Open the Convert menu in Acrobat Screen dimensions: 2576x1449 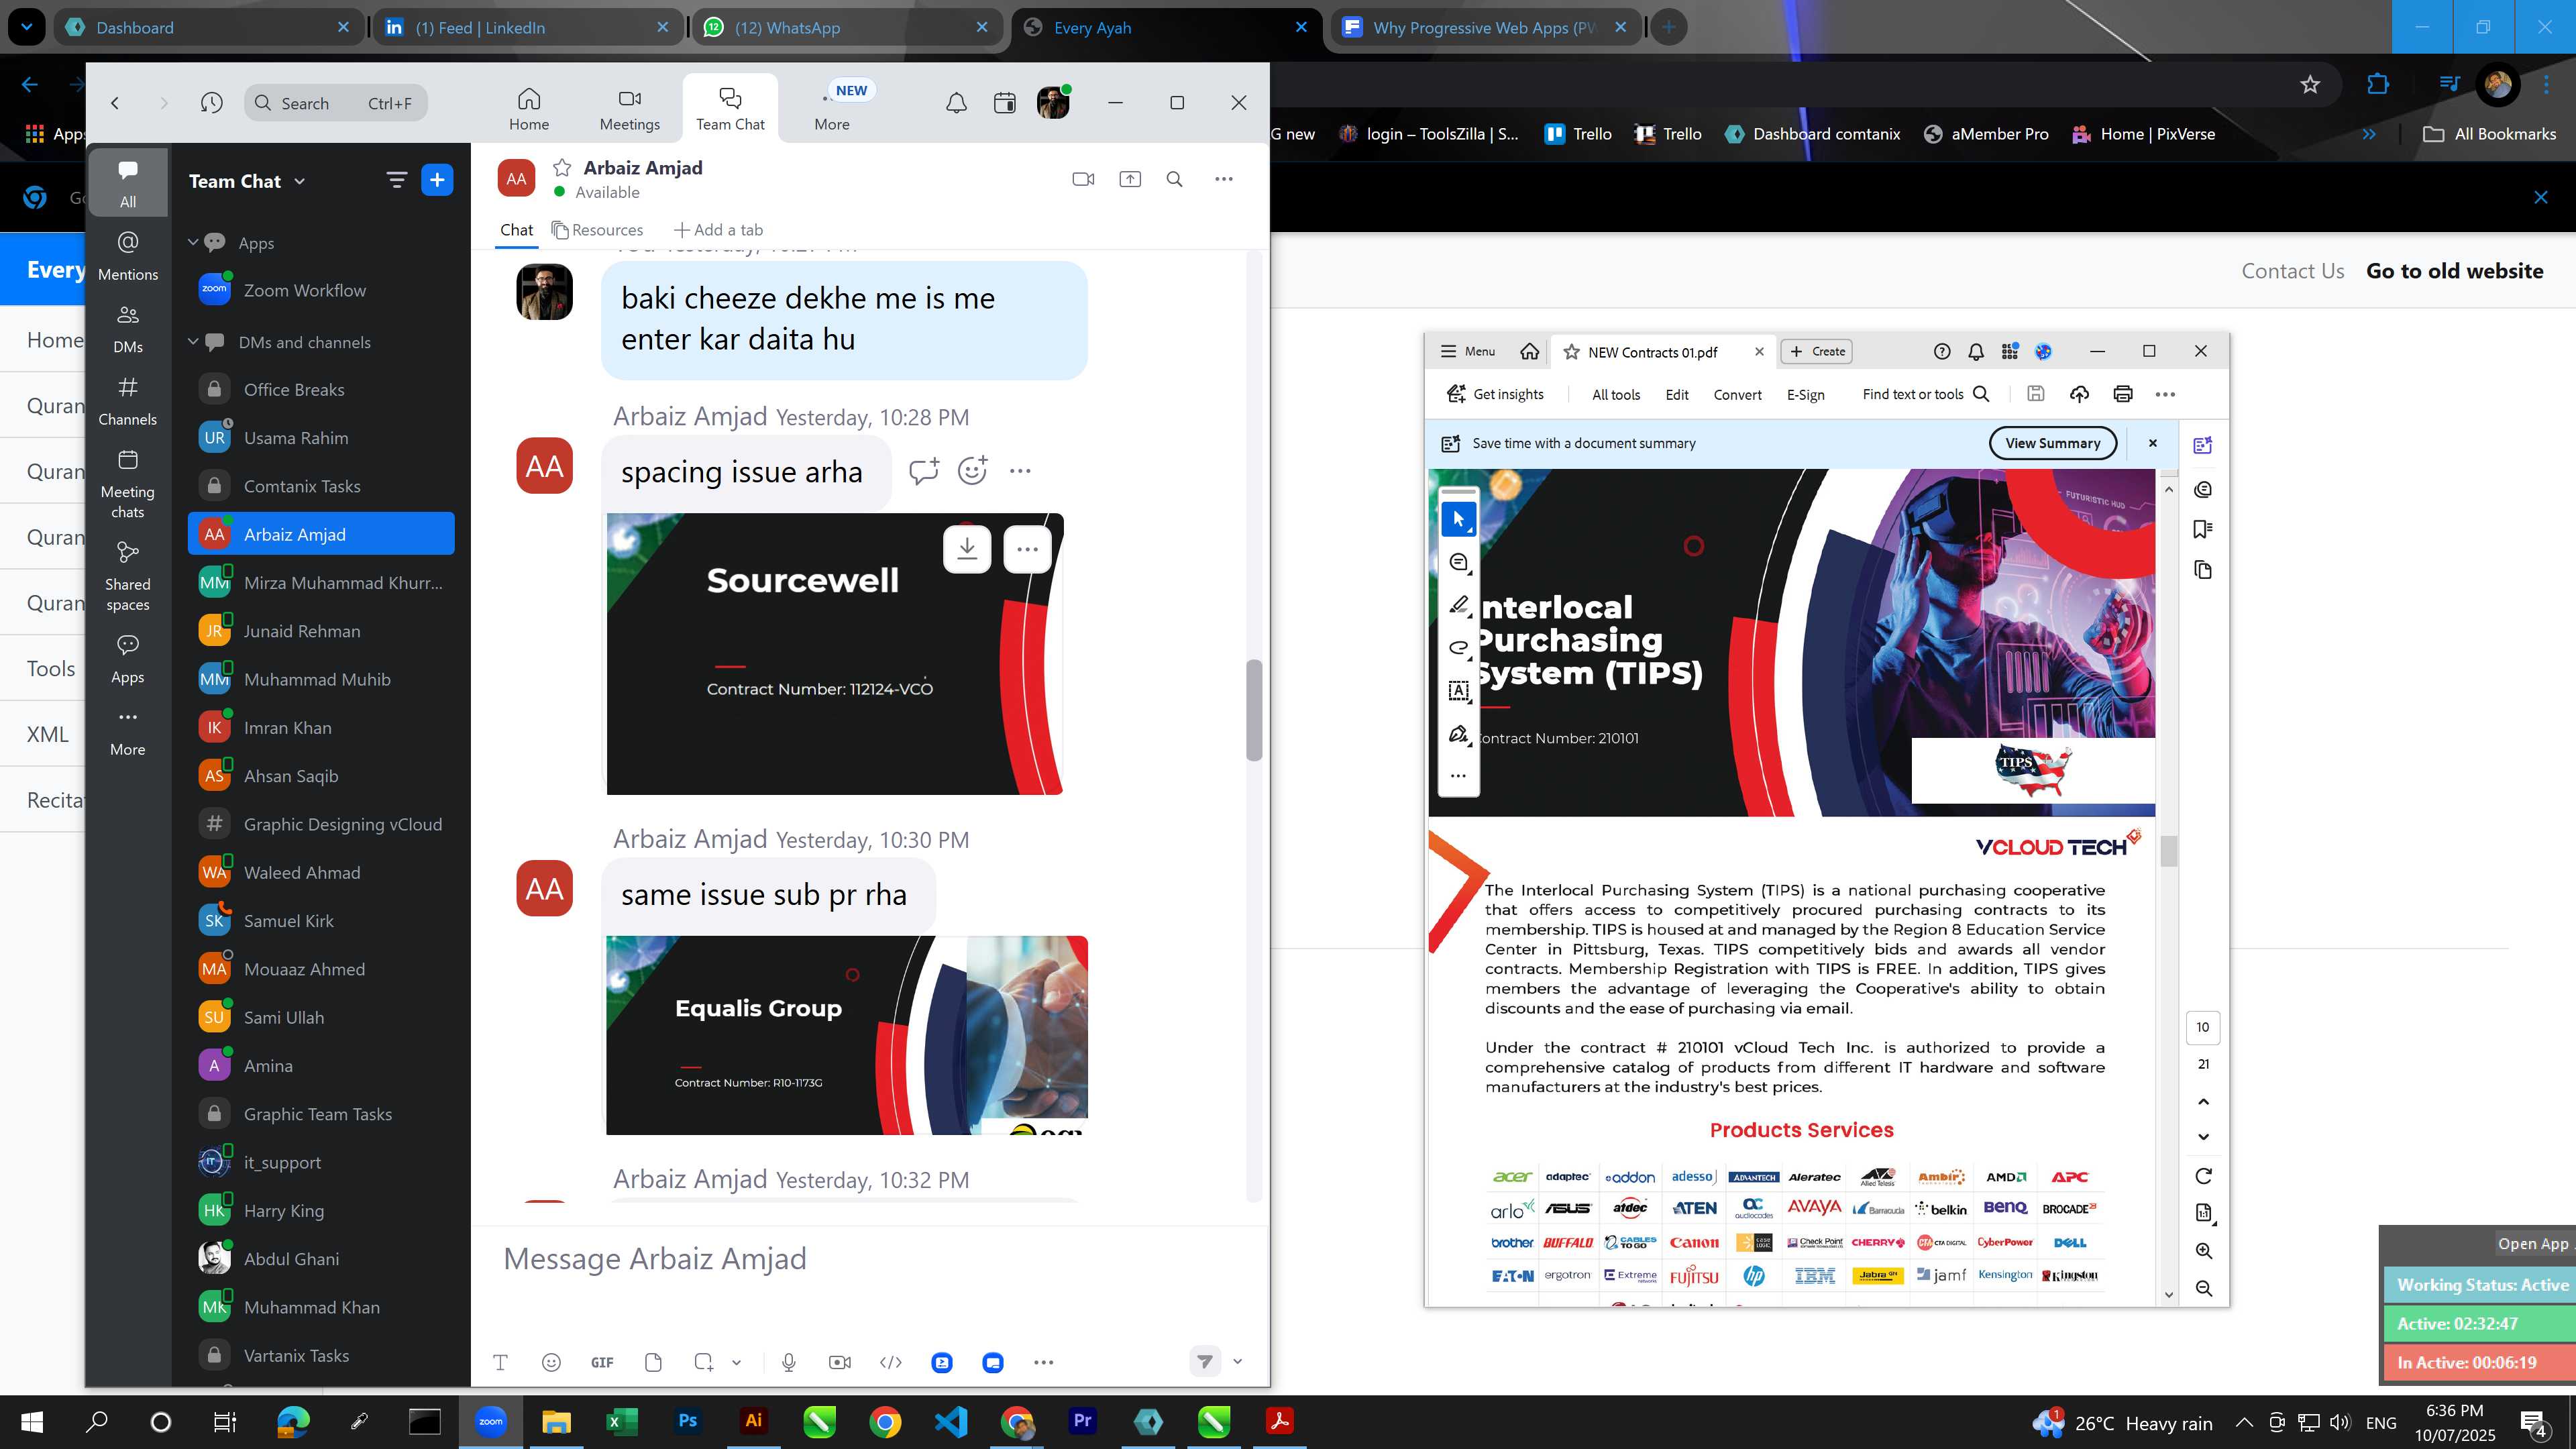click(1737, 395)
